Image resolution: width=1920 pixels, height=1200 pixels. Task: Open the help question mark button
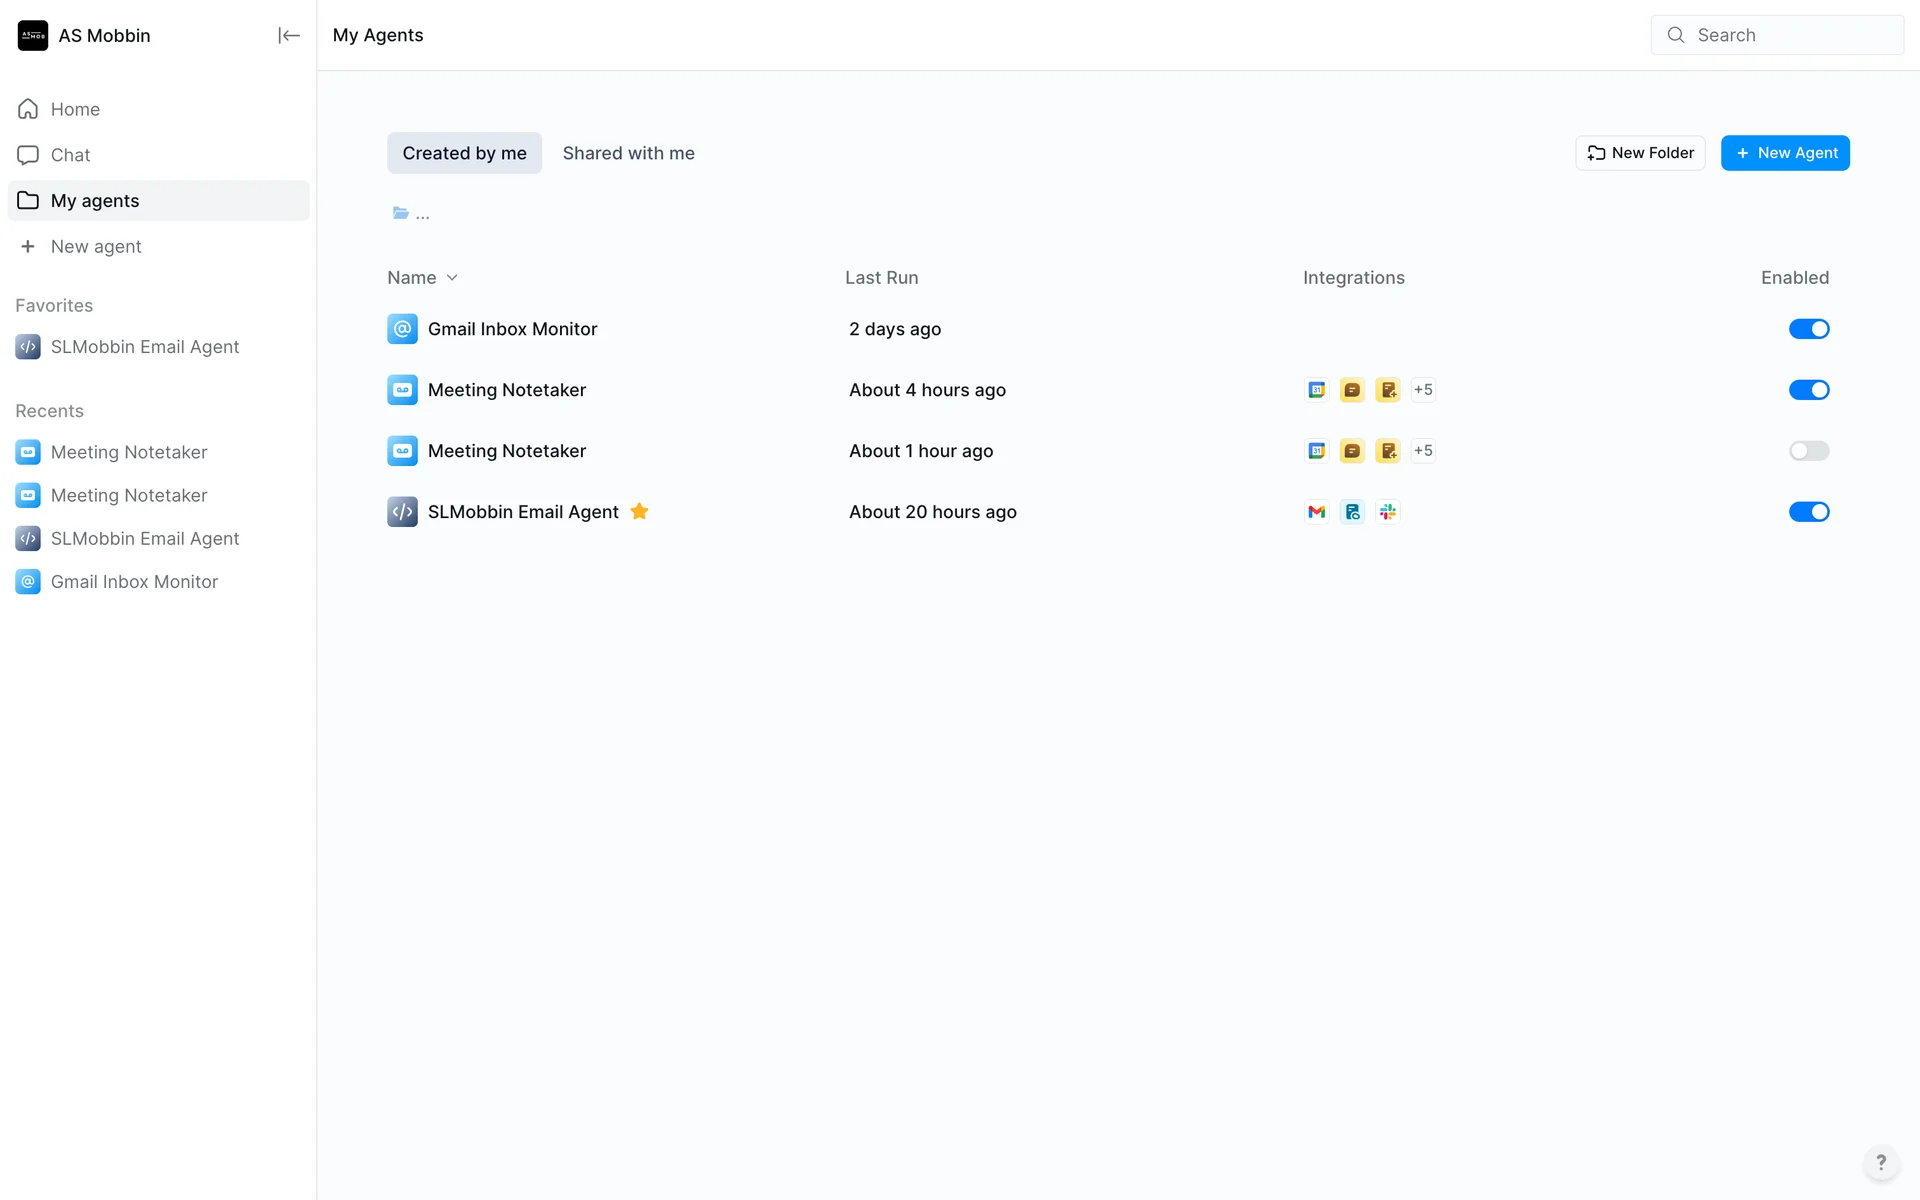(x=1880, y=1162)
